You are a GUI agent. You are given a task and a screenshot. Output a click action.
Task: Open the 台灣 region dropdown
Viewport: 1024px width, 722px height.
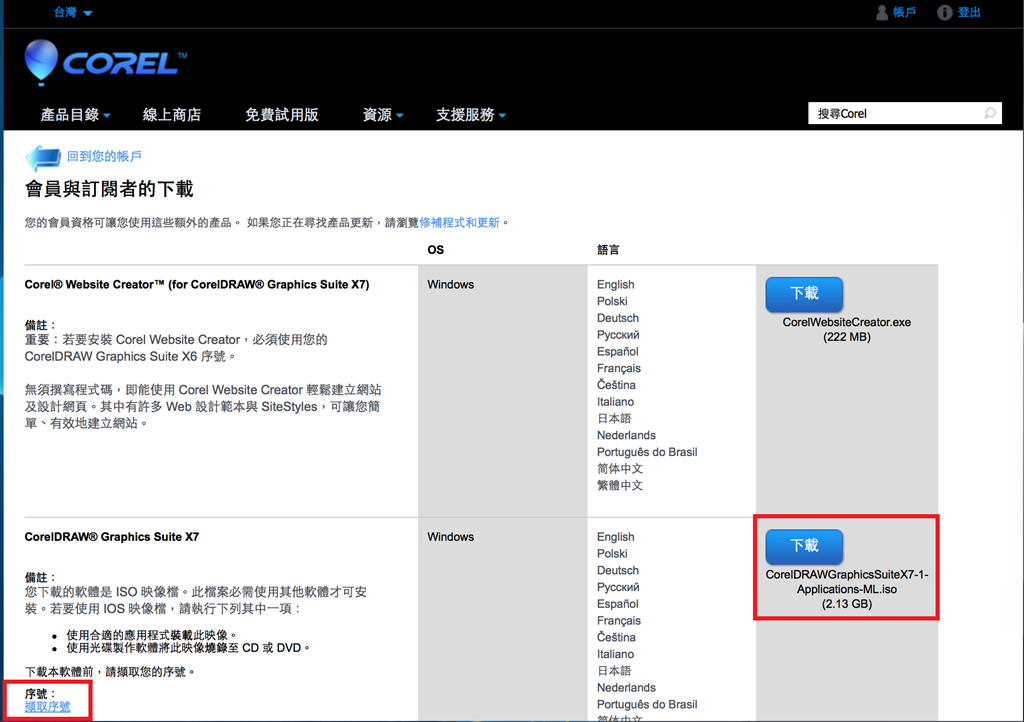point(72,12)
